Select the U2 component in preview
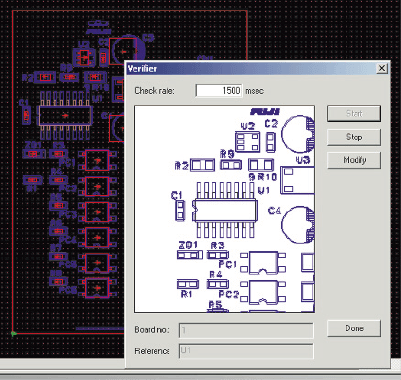The image size is (401, 380). 248,141
